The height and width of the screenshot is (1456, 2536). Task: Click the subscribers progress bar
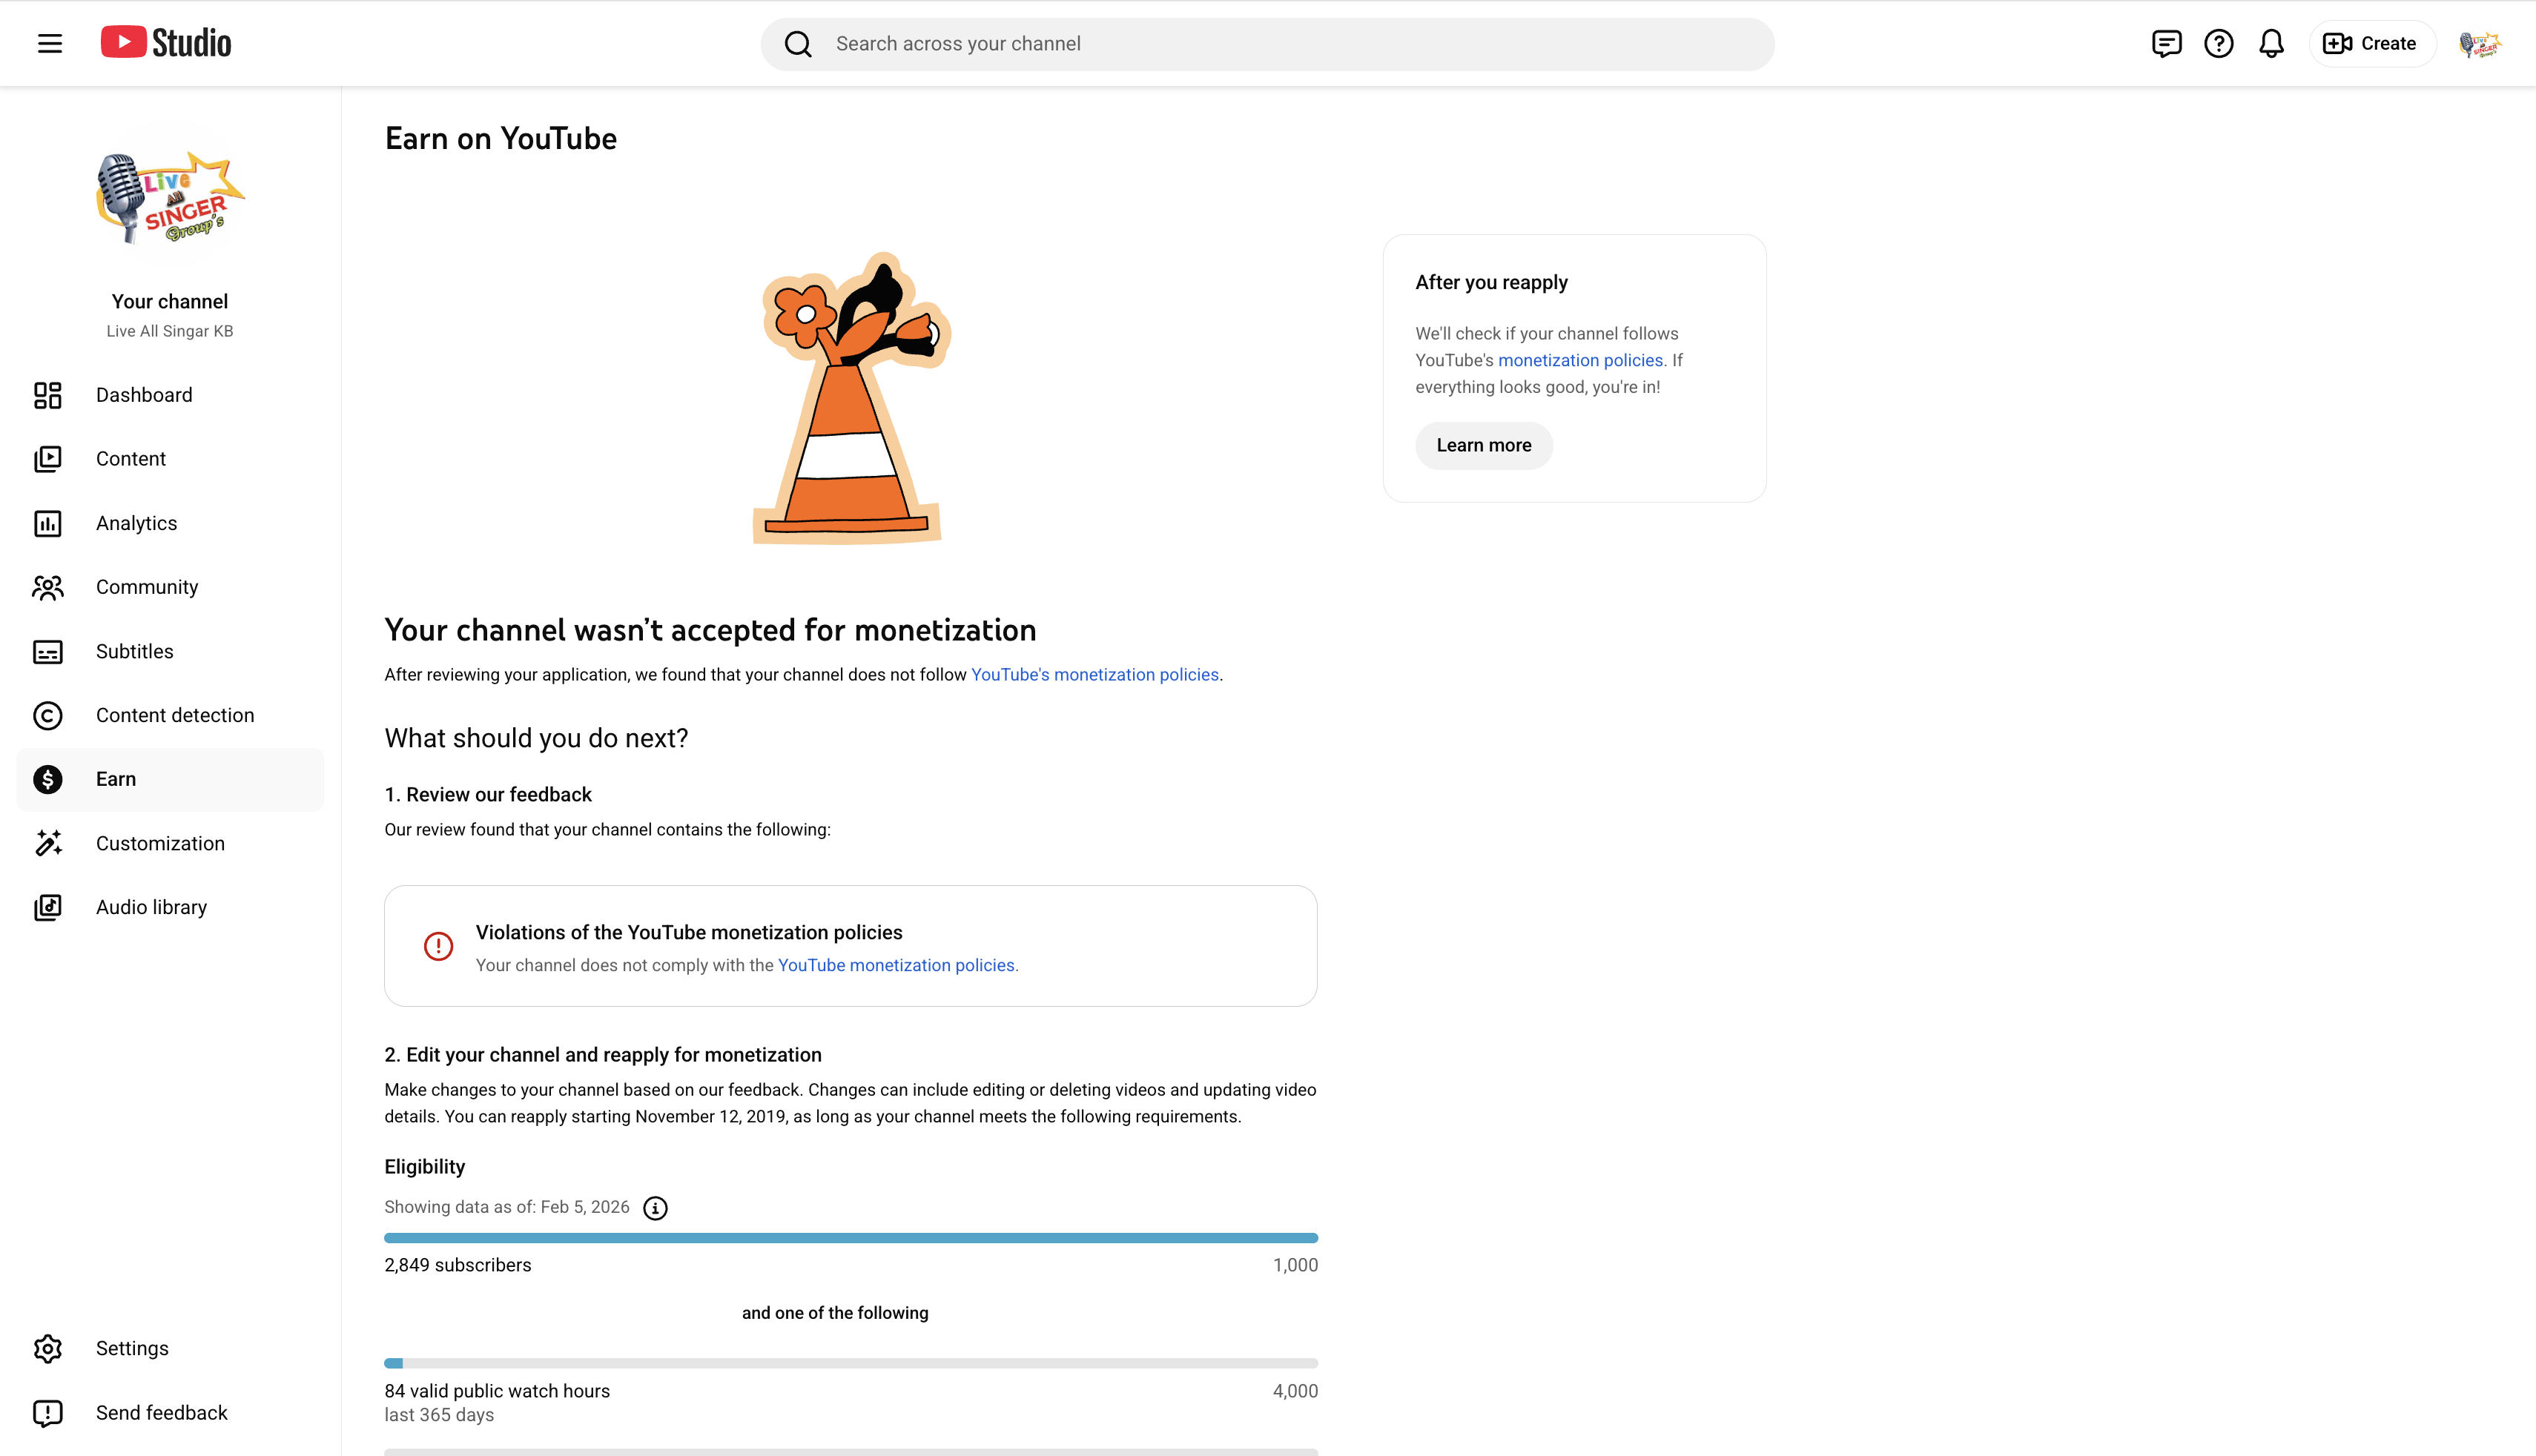pyautogui.click(x=851, y=1238)
